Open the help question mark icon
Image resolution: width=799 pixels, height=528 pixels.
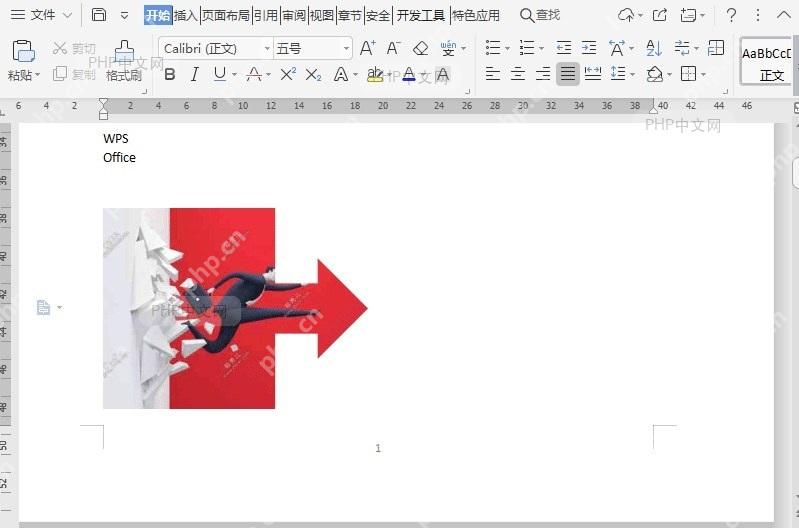tap(731, 15)
